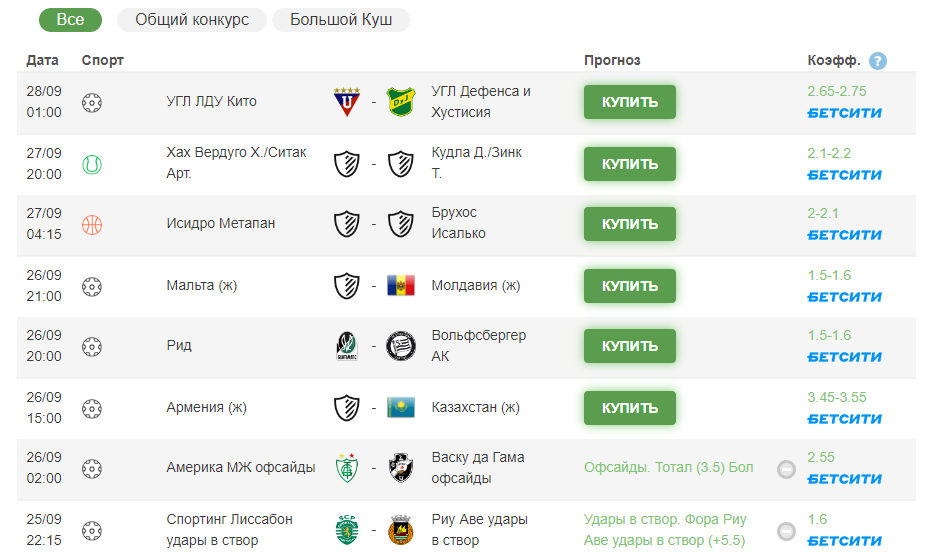Open Бетсити link in Рид row
Viewport: 926px width, 557px height.
pyautogui.click(x=845, y=357)
